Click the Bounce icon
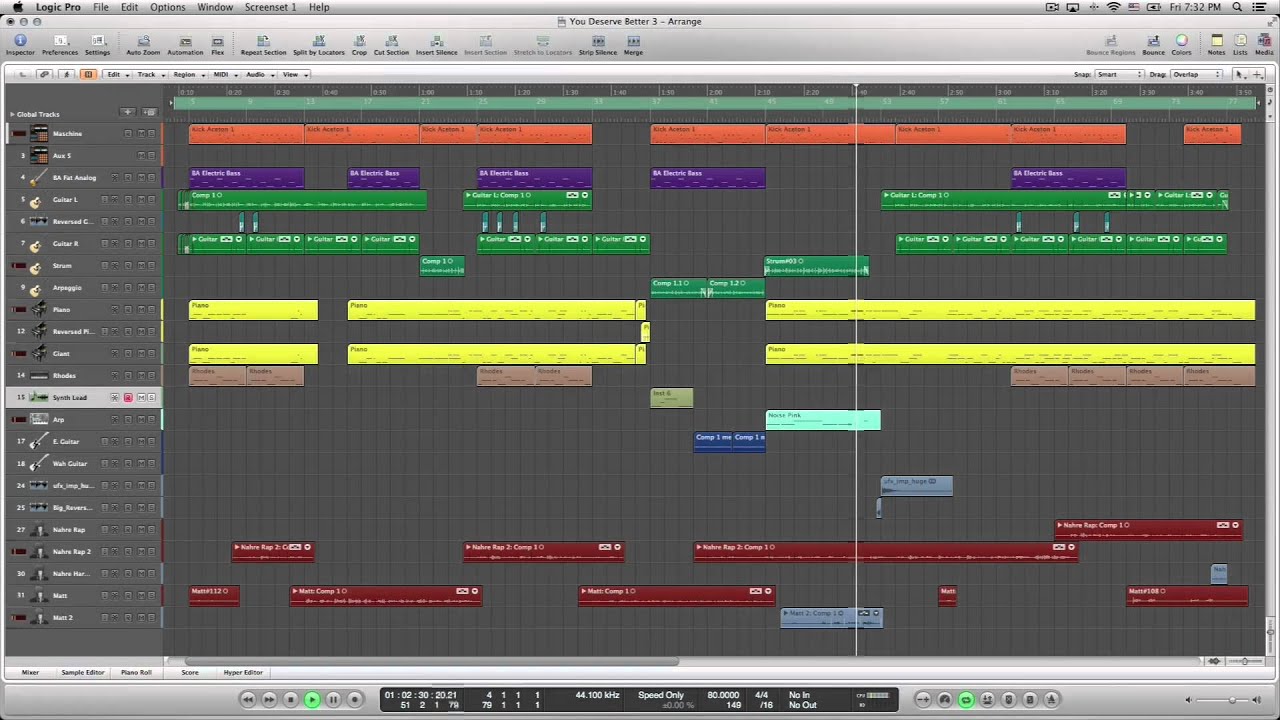 (x=1153, y=44)
